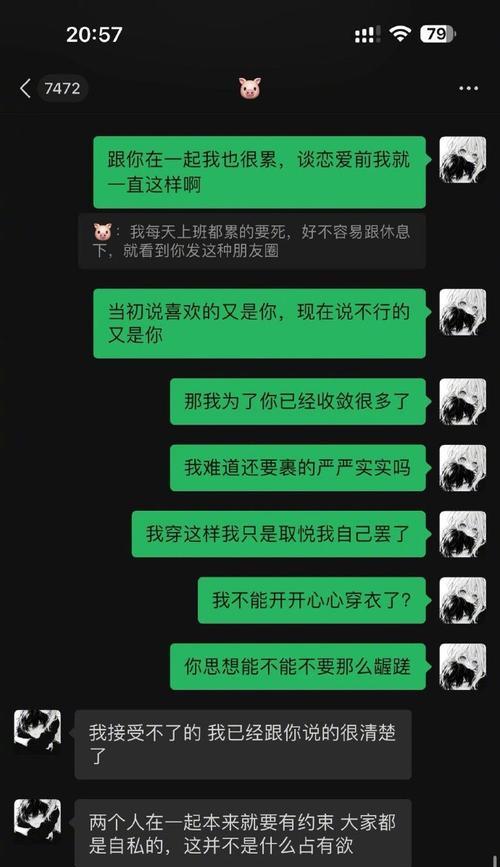Tap left avatar beside 两个人在一起 message
The image size is (500, 867).
coord(37,822)
